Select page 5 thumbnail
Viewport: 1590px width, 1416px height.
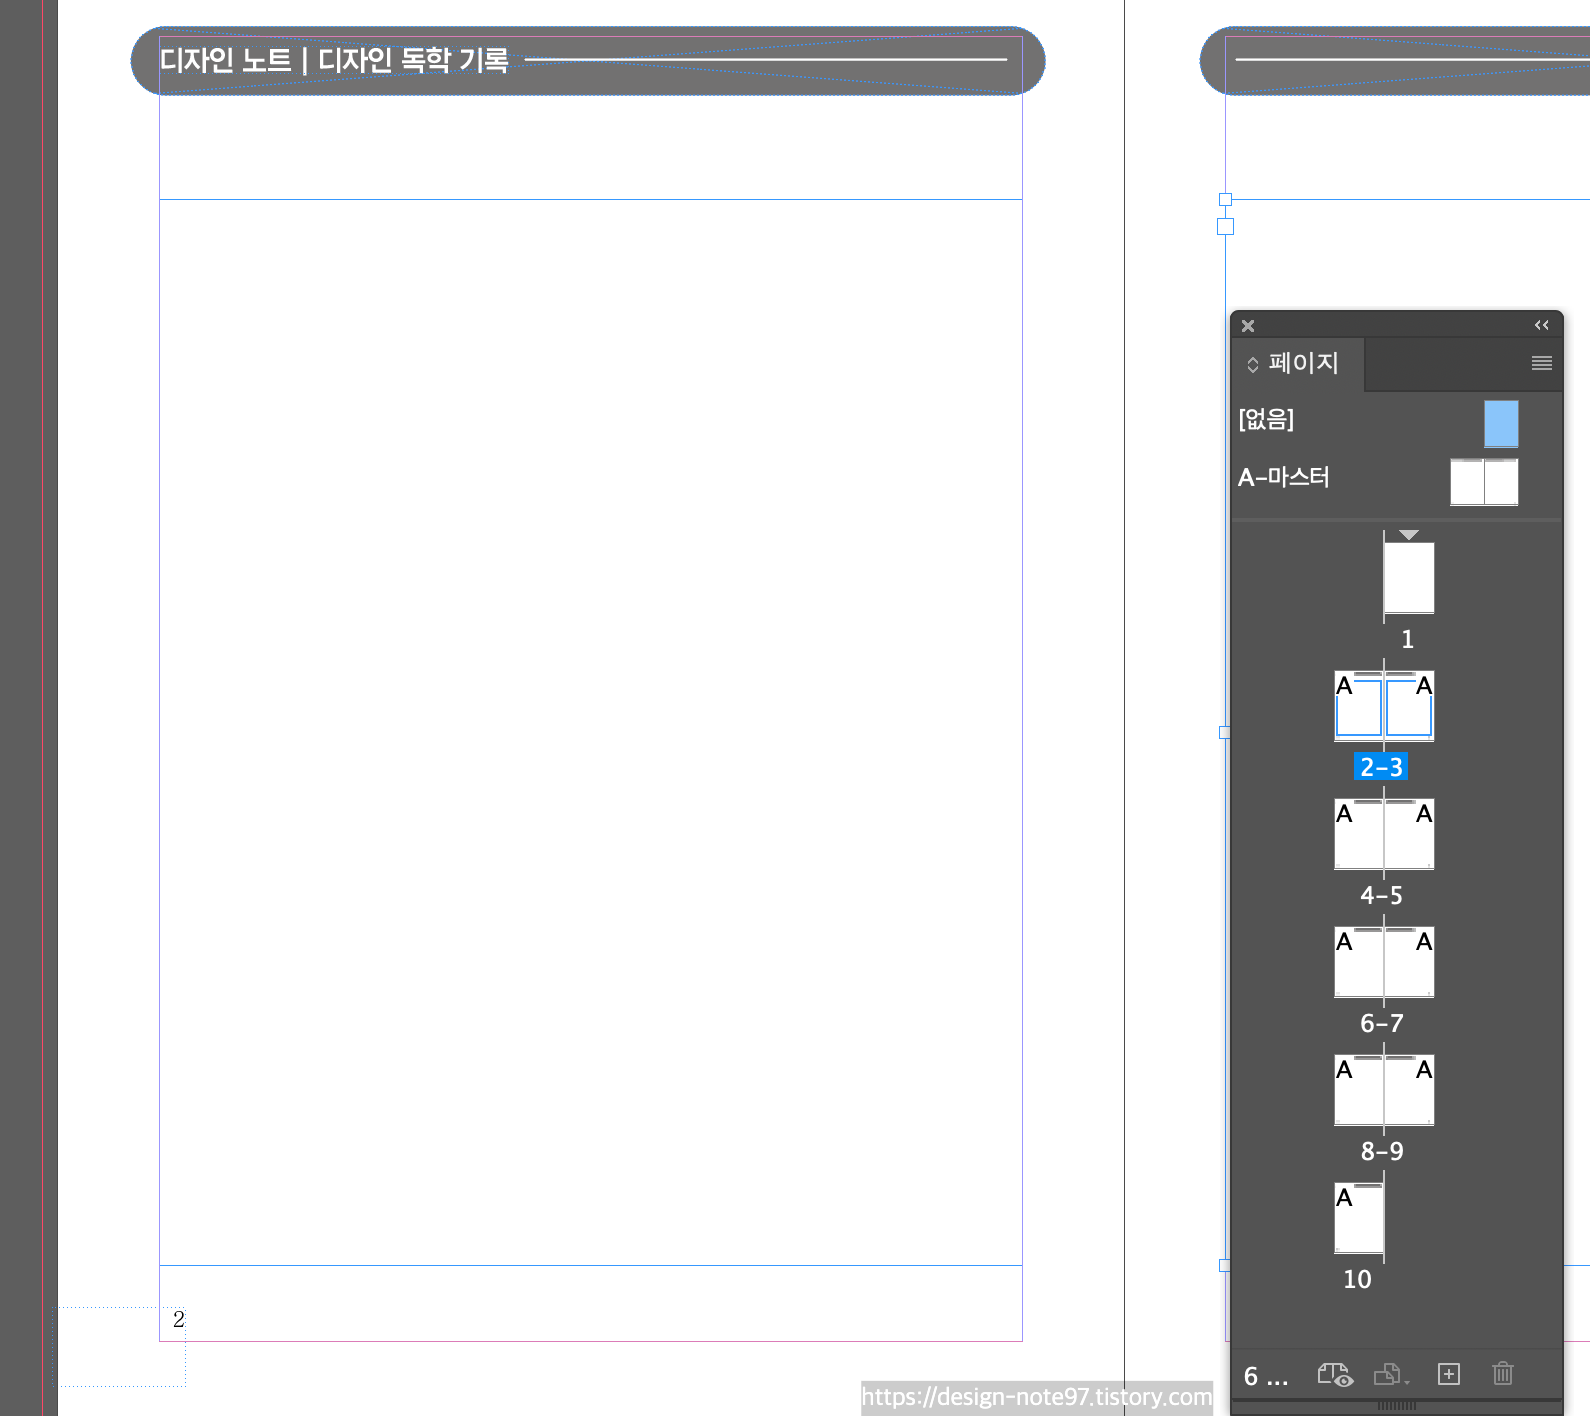click(x=1409, y=834)
